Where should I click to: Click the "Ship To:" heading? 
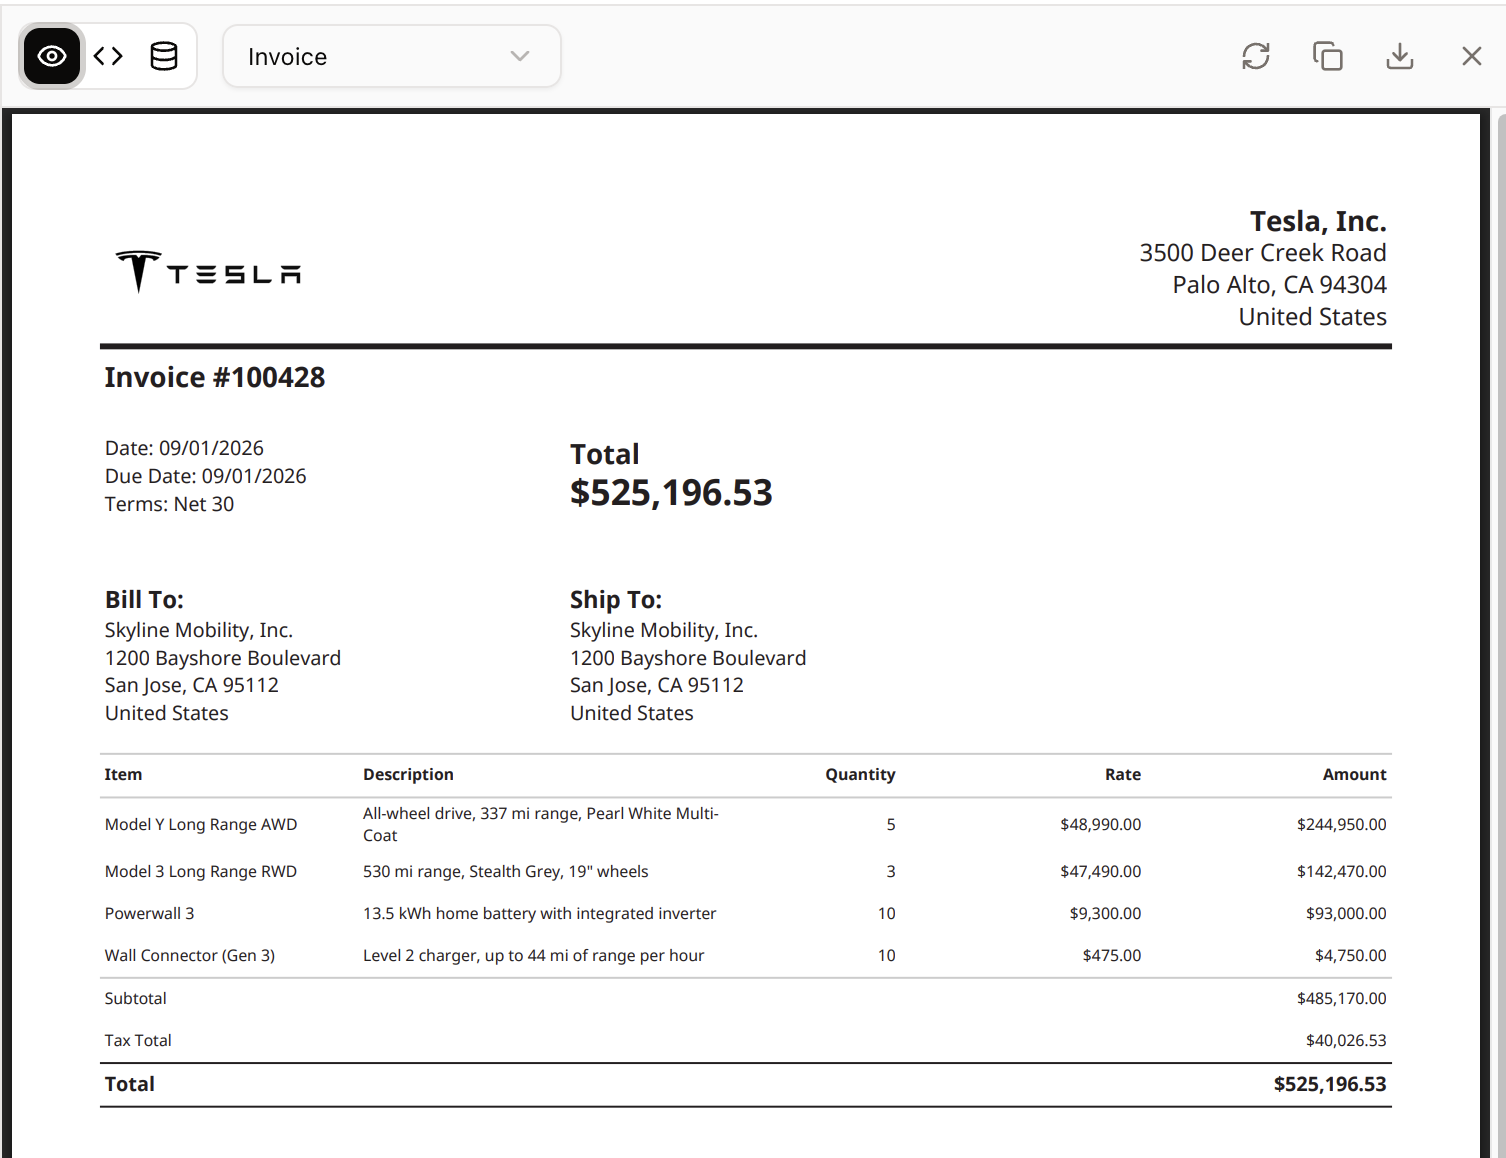[x=616, y=599]
